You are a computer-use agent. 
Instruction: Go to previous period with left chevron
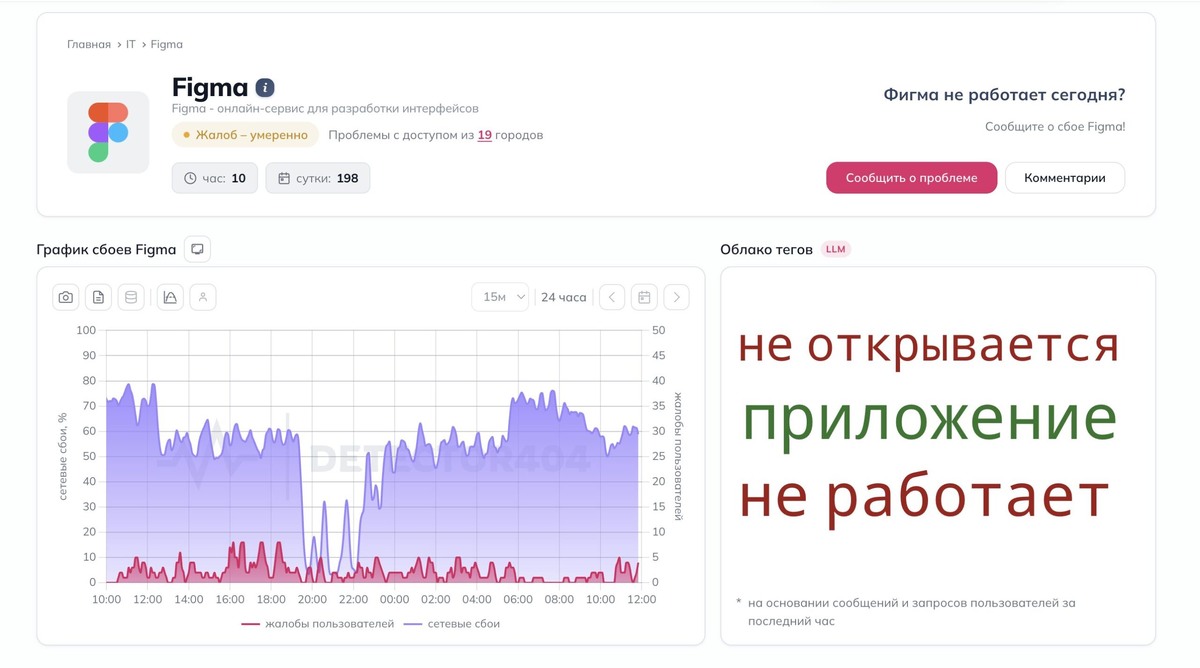point(612,297)
